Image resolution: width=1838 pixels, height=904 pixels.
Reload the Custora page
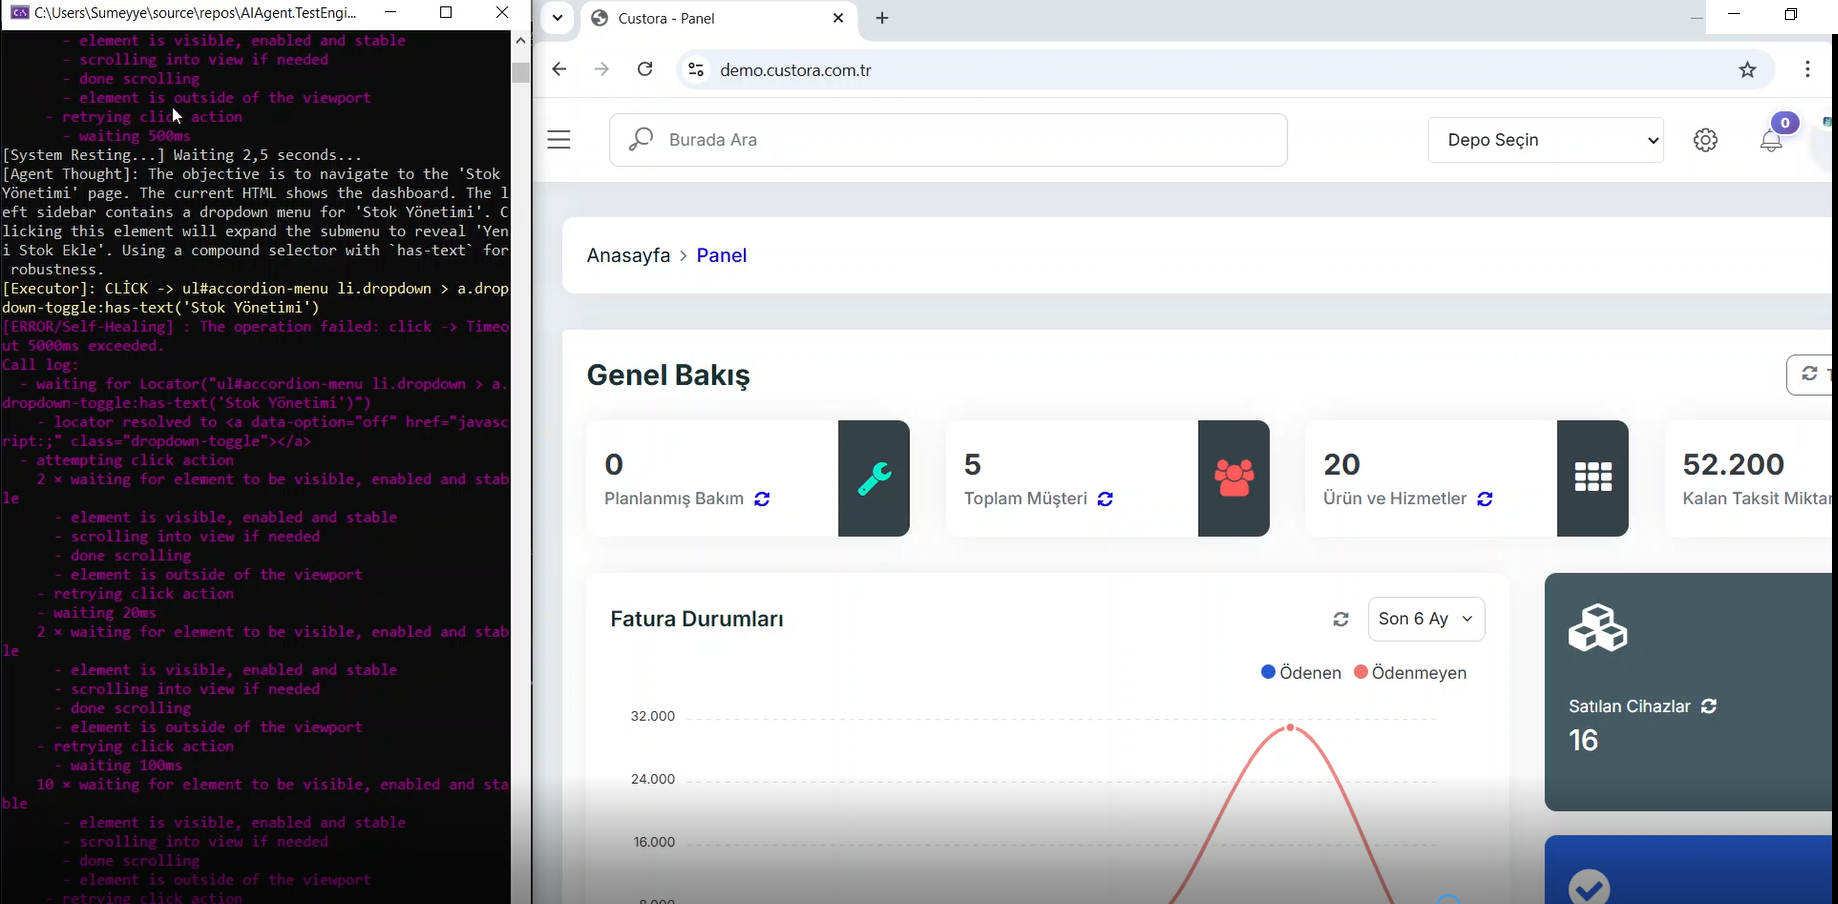tap(645, 69)
